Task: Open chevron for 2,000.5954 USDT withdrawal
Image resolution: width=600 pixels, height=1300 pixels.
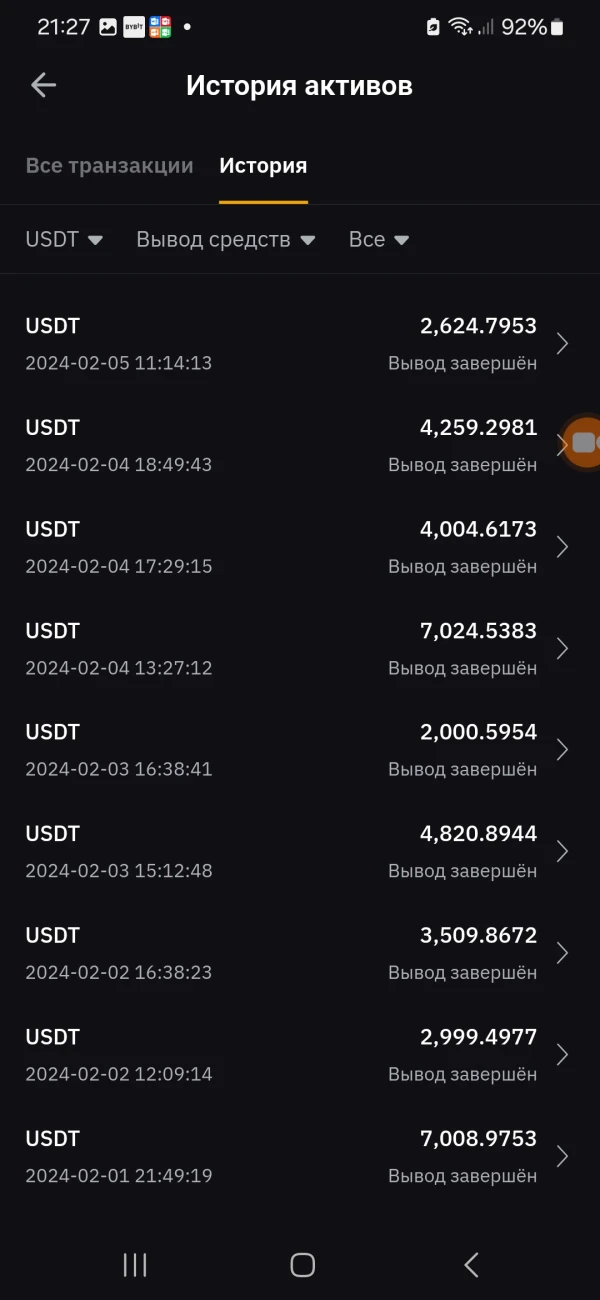Action: [x=562, y=750]
